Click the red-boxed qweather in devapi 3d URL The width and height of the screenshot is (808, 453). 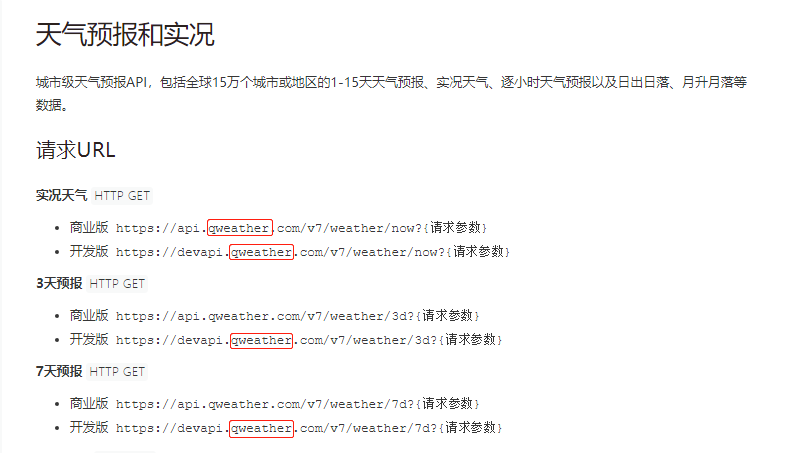pos(261,341)
